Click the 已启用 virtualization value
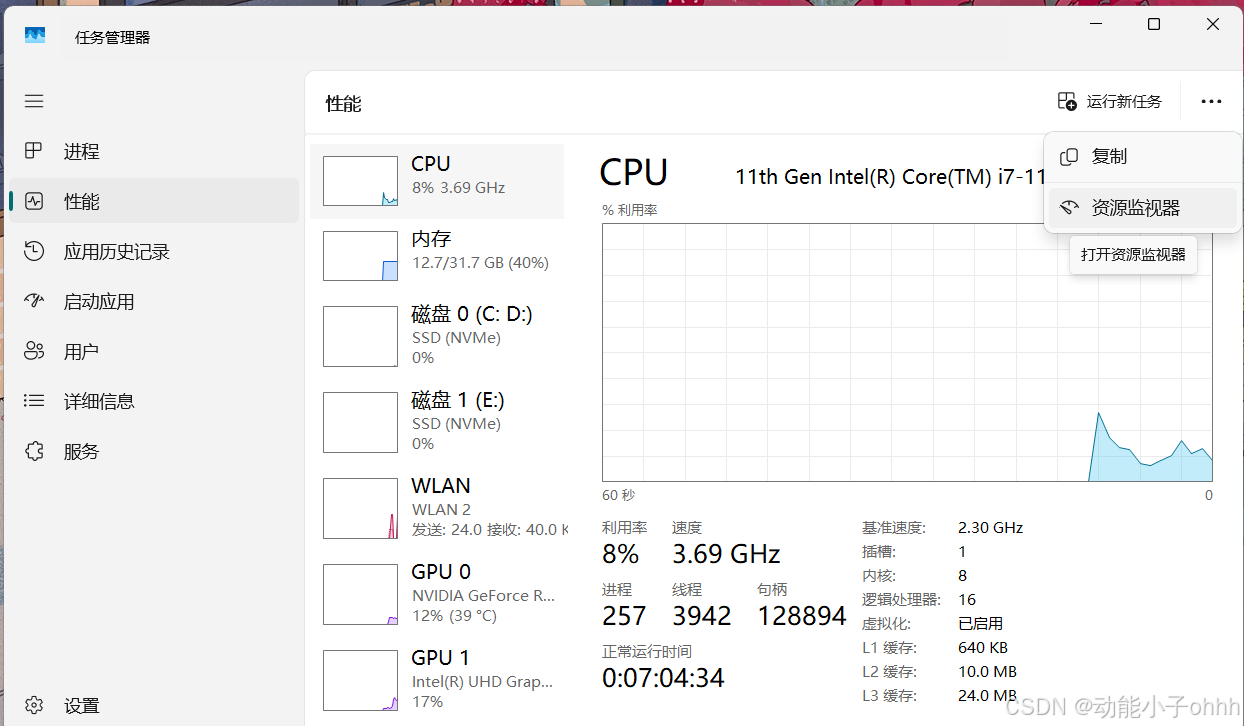Viewport: 1244px width, 726px height. pyautogui.click(x=980, y=623)
